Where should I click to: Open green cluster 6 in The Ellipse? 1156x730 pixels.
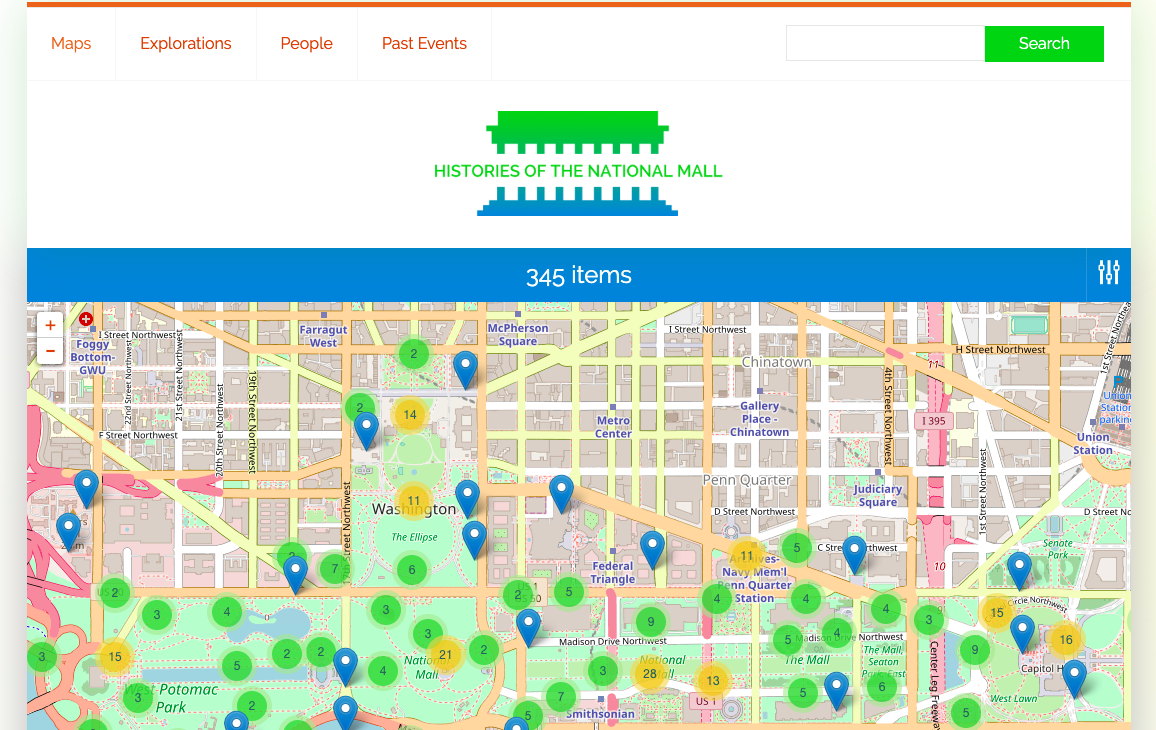click(x=412, y=569)
